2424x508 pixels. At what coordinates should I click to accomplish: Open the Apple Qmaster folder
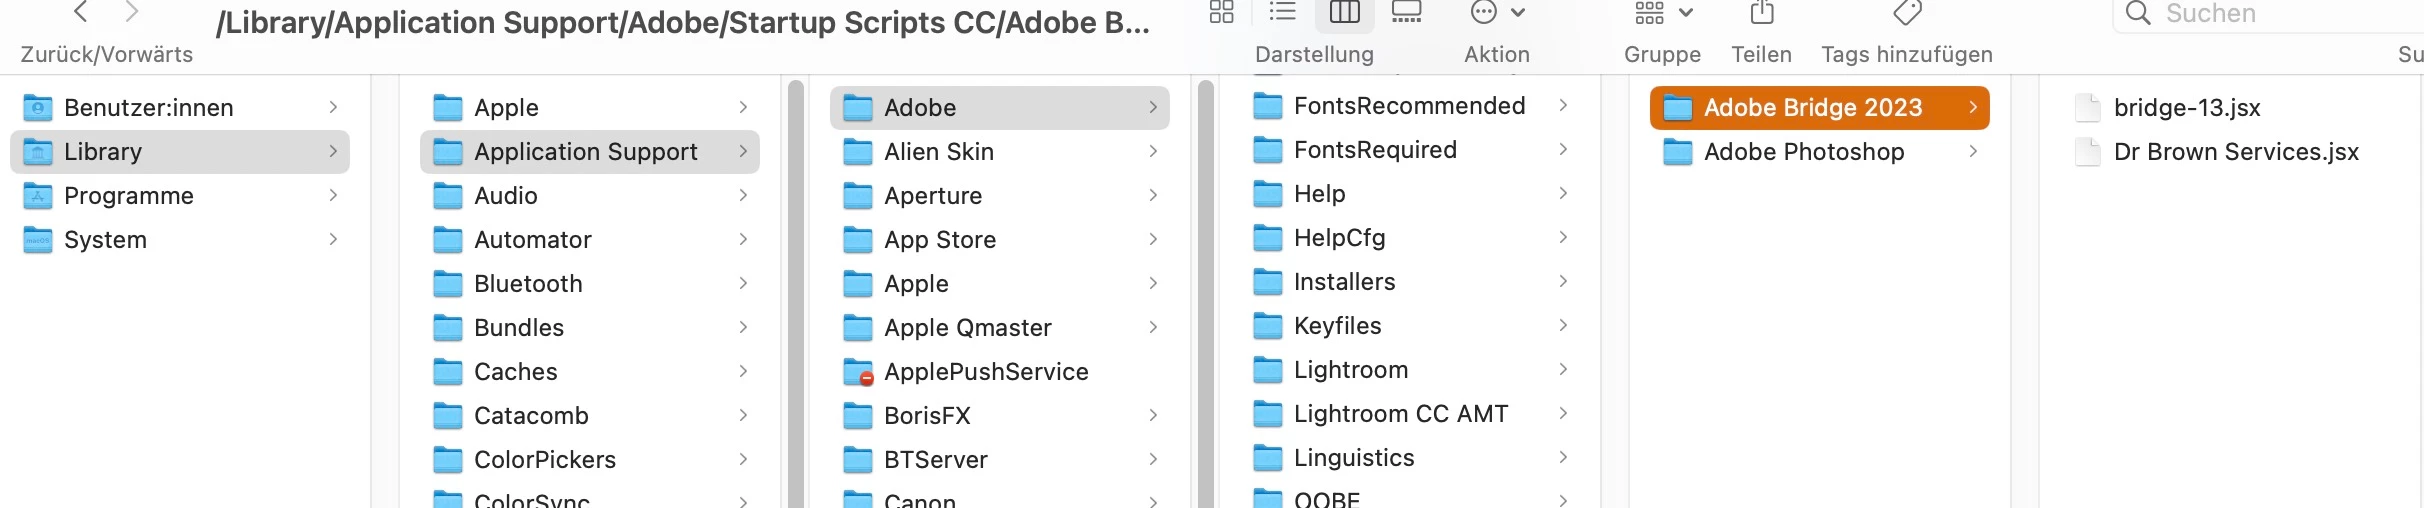tap(1000, 327)
